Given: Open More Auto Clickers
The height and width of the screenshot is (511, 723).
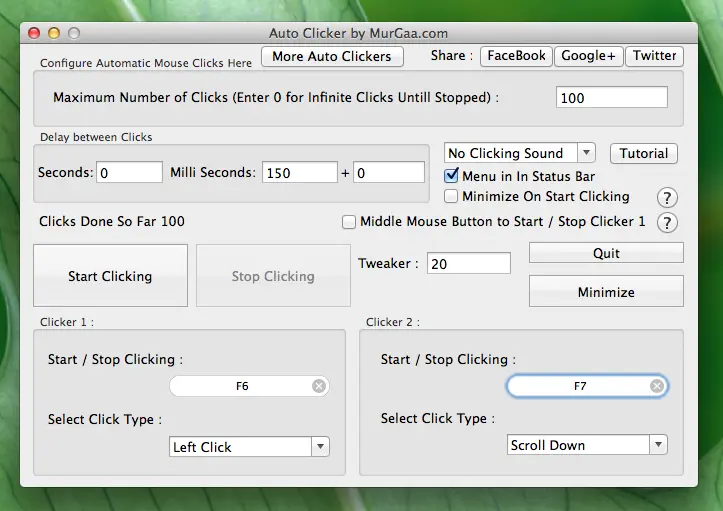Looking at the screenshot, I should tap(332, 56).
